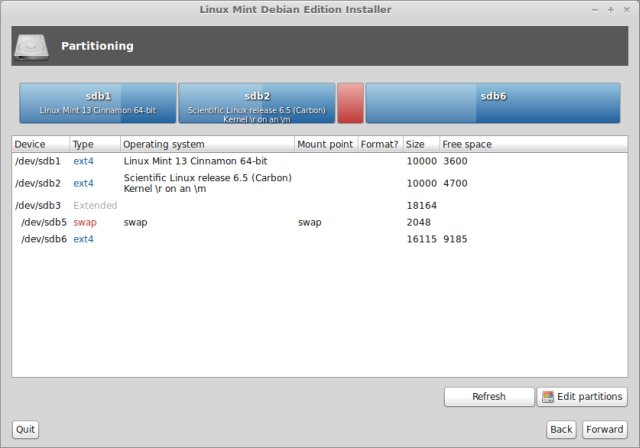Screen dimensions: 640x448
Task: Sort by Operating system column header
Action: pyautogui.click(x=207, y=144)
